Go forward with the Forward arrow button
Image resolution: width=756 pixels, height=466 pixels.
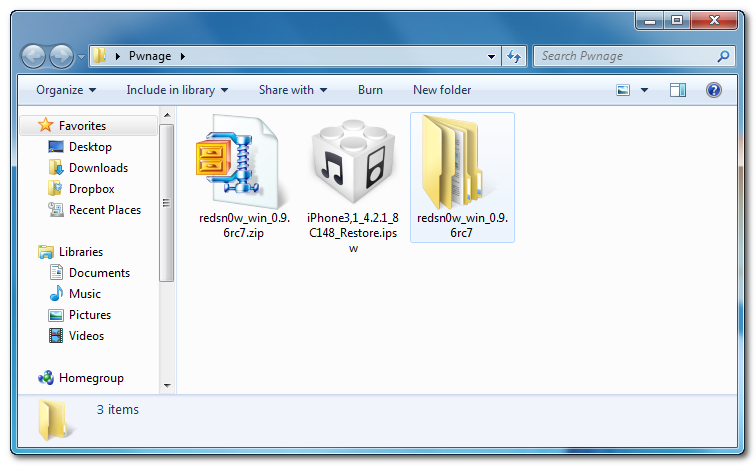pyautogui.click(x=61, y=56)
